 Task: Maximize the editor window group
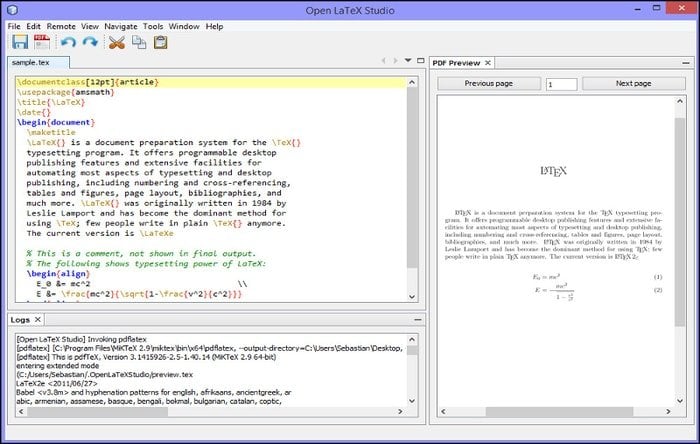coord(421,60)
